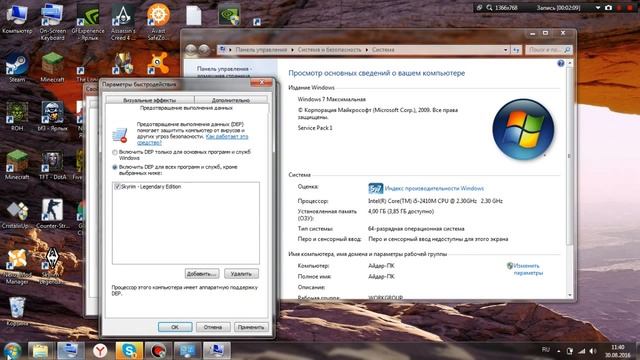Screen dimensions: 640x360
Task: Open the Компьютер desktop icon
Action: coord(17,20)
